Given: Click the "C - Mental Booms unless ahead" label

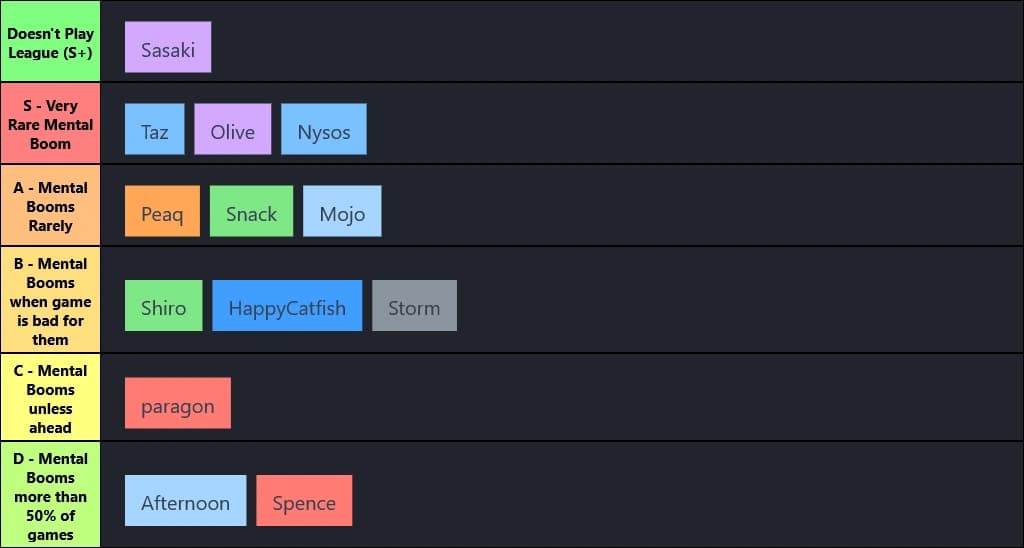Looking at the screenshot, I should 50,398.
